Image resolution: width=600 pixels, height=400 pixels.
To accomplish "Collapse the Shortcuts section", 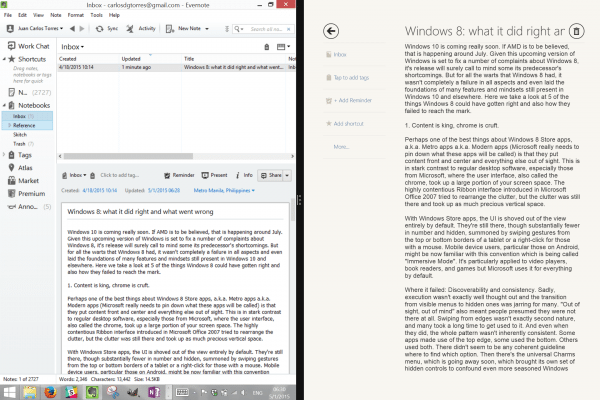I will [4, 59].
